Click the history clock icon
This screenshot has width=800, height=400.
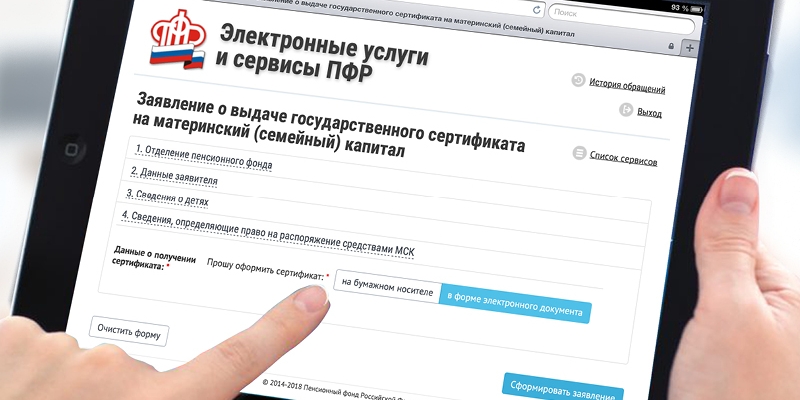pos(578,80)
